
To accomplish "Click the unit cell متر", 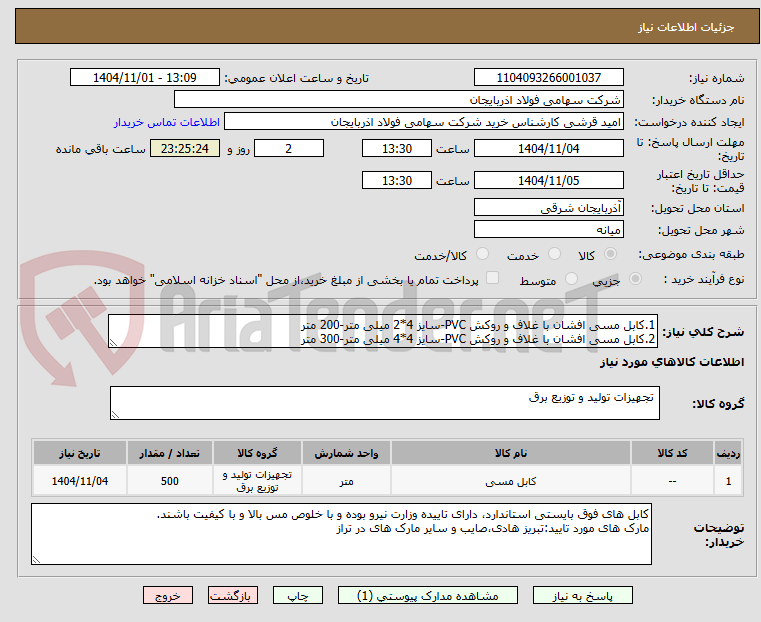I will pyautogui.click(x=346, y=481).
